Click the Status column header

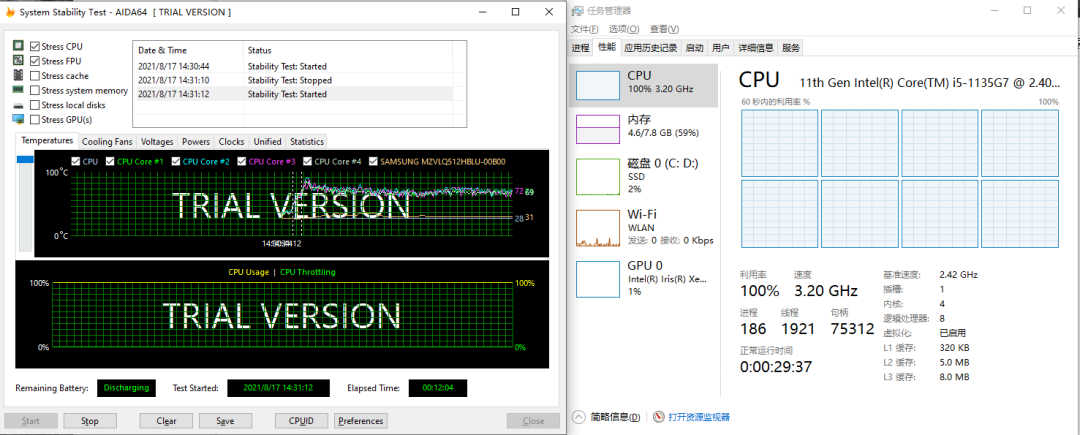click(x=348, y=50)
